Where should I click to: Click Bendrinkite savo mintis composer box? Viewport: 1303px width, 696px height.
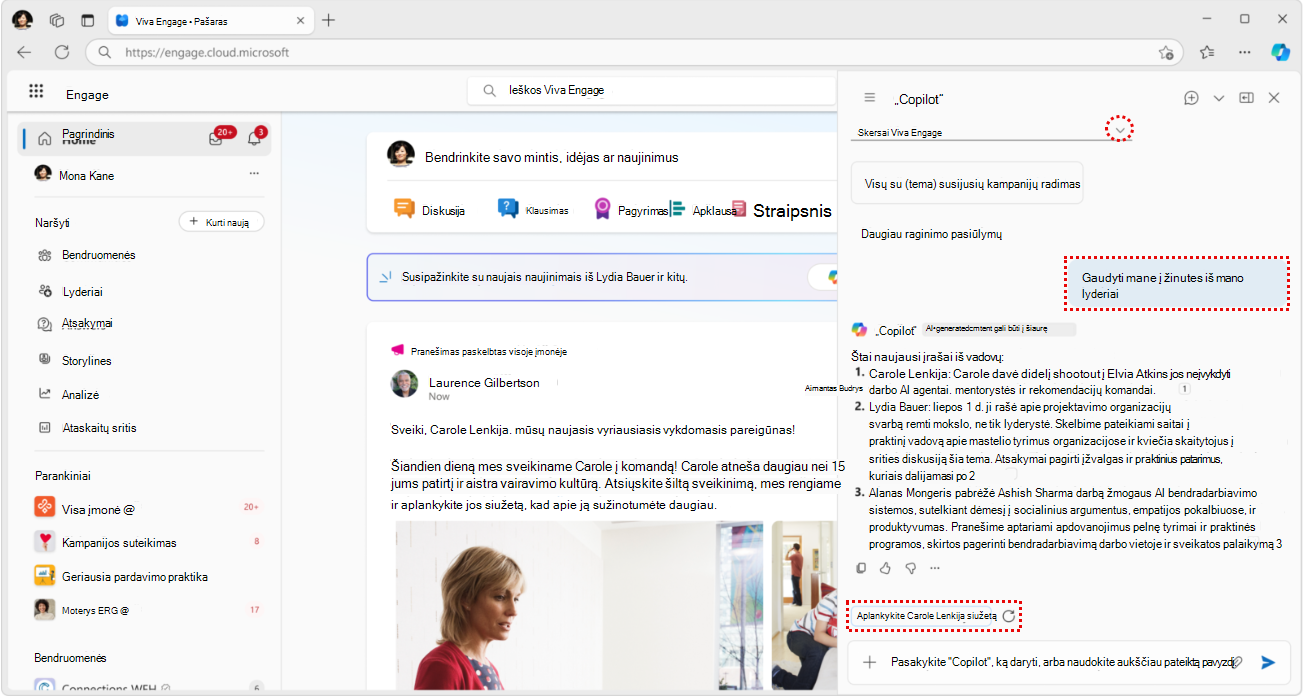pos(552,157)
